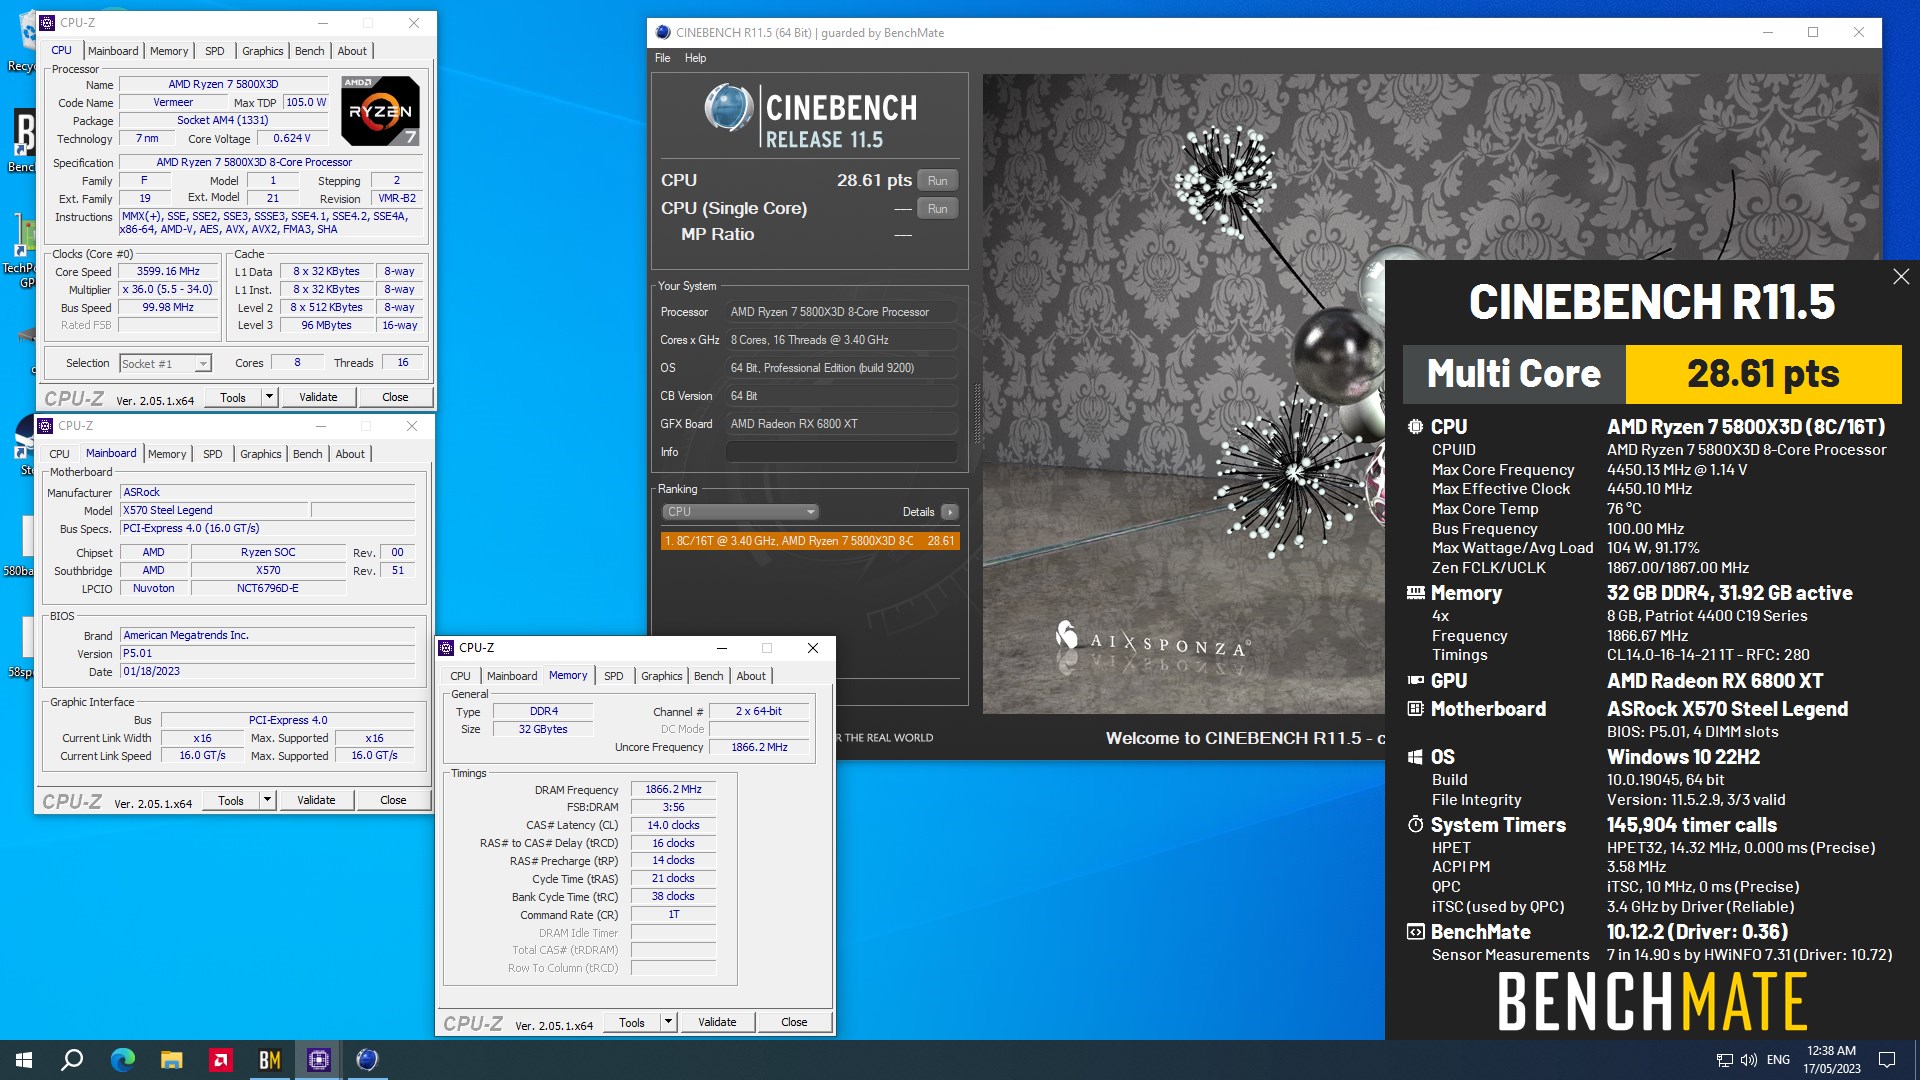The width and height of the screenshot is (1920, 1080).
Task: Click the CPU-Z Memory window title icon
Action: click(447, 648)
